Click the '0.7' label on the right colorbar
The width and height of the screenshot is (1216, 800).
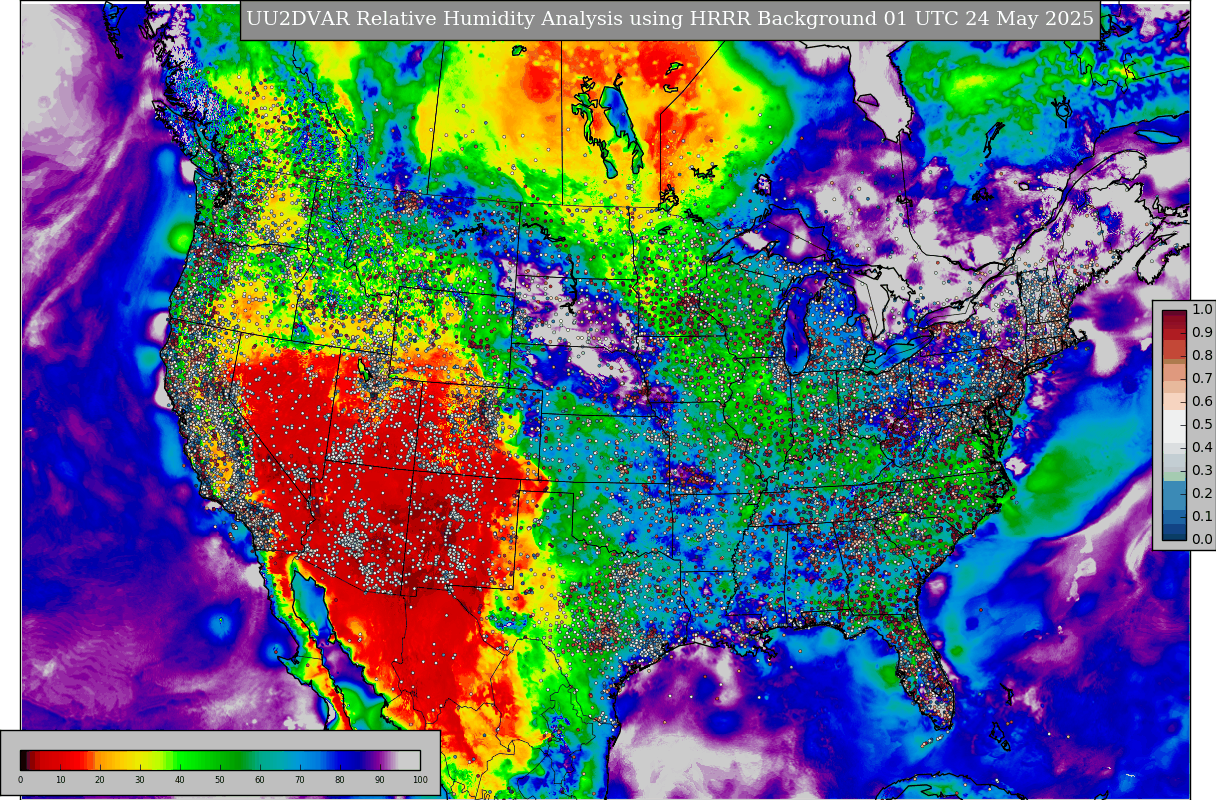tap(1202, 379)
